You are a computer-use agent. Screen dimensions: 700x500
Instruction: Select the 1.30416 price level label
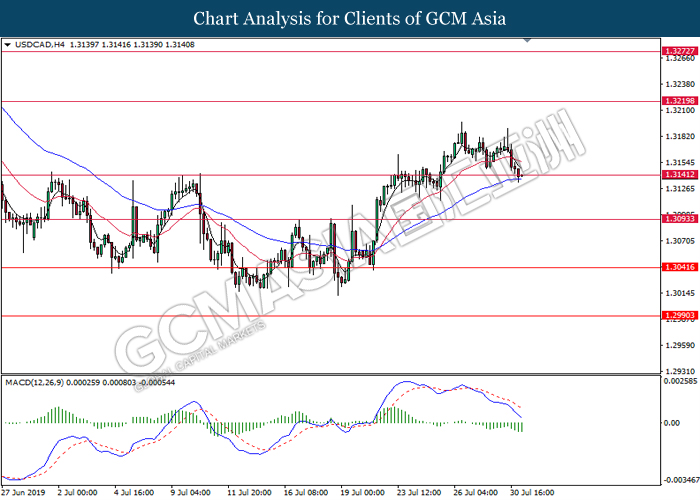pyautogui.click(x=680, y=267)
